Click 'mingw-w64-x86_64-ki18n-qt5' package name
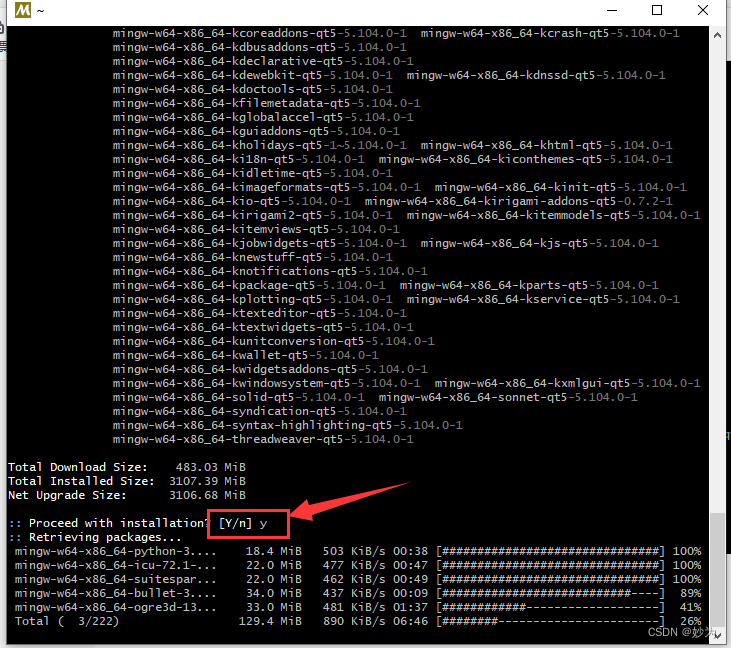Viewport: 731px width, 648px height. (x=203, y=159)
